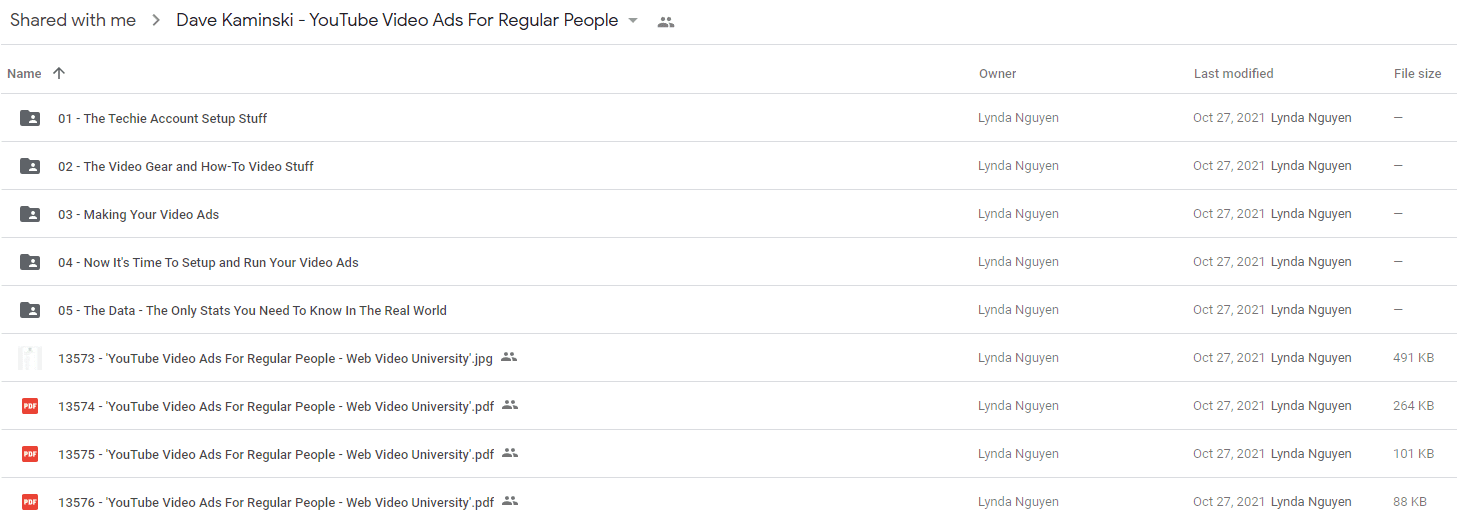Image resolution: width=1457 pixels, height=521 pixels.
Task: Click the File size column header
Action: [x=1417, y=73]
